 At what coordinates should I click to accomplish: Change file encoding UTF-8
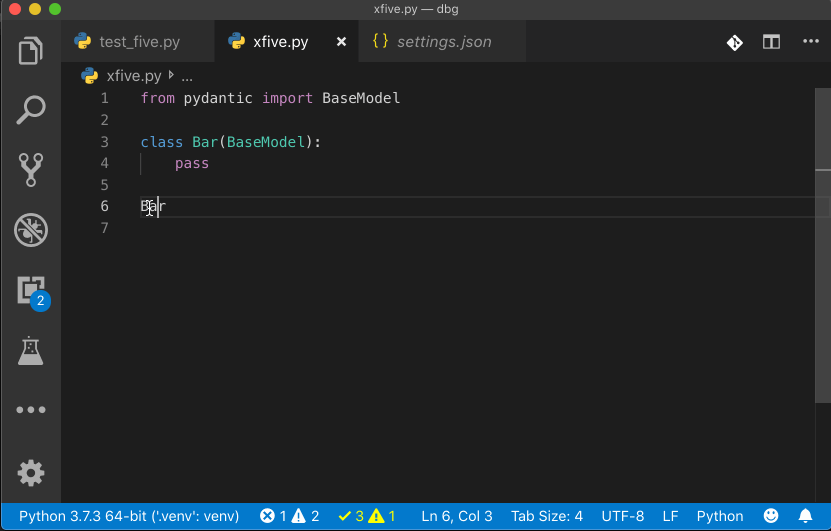click(623, 516)
